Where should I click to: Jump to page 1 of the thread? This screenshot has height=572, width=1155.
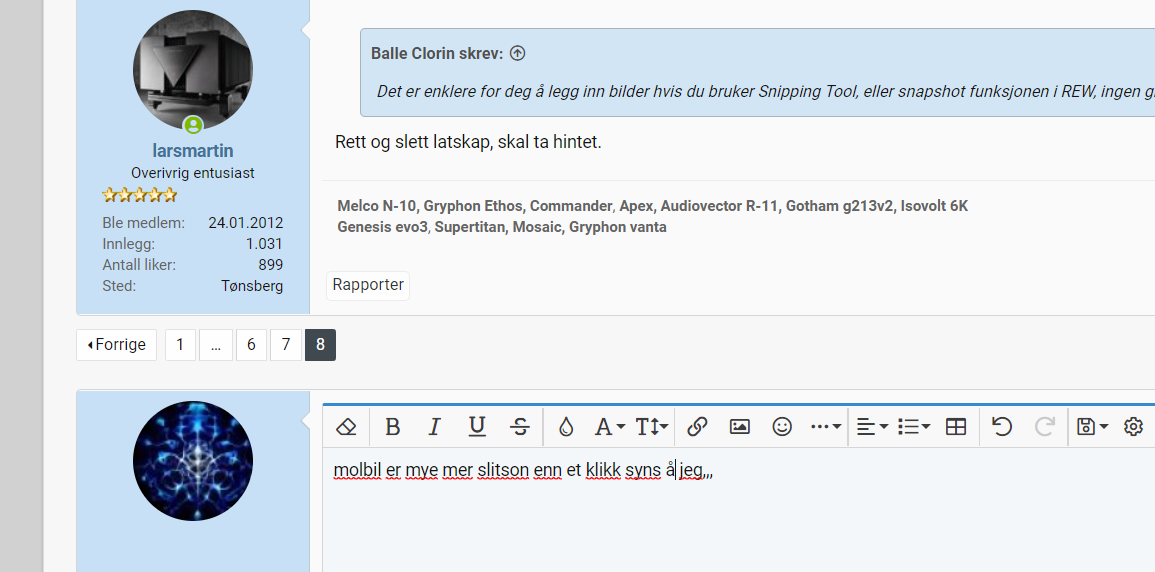click(180, 345)
